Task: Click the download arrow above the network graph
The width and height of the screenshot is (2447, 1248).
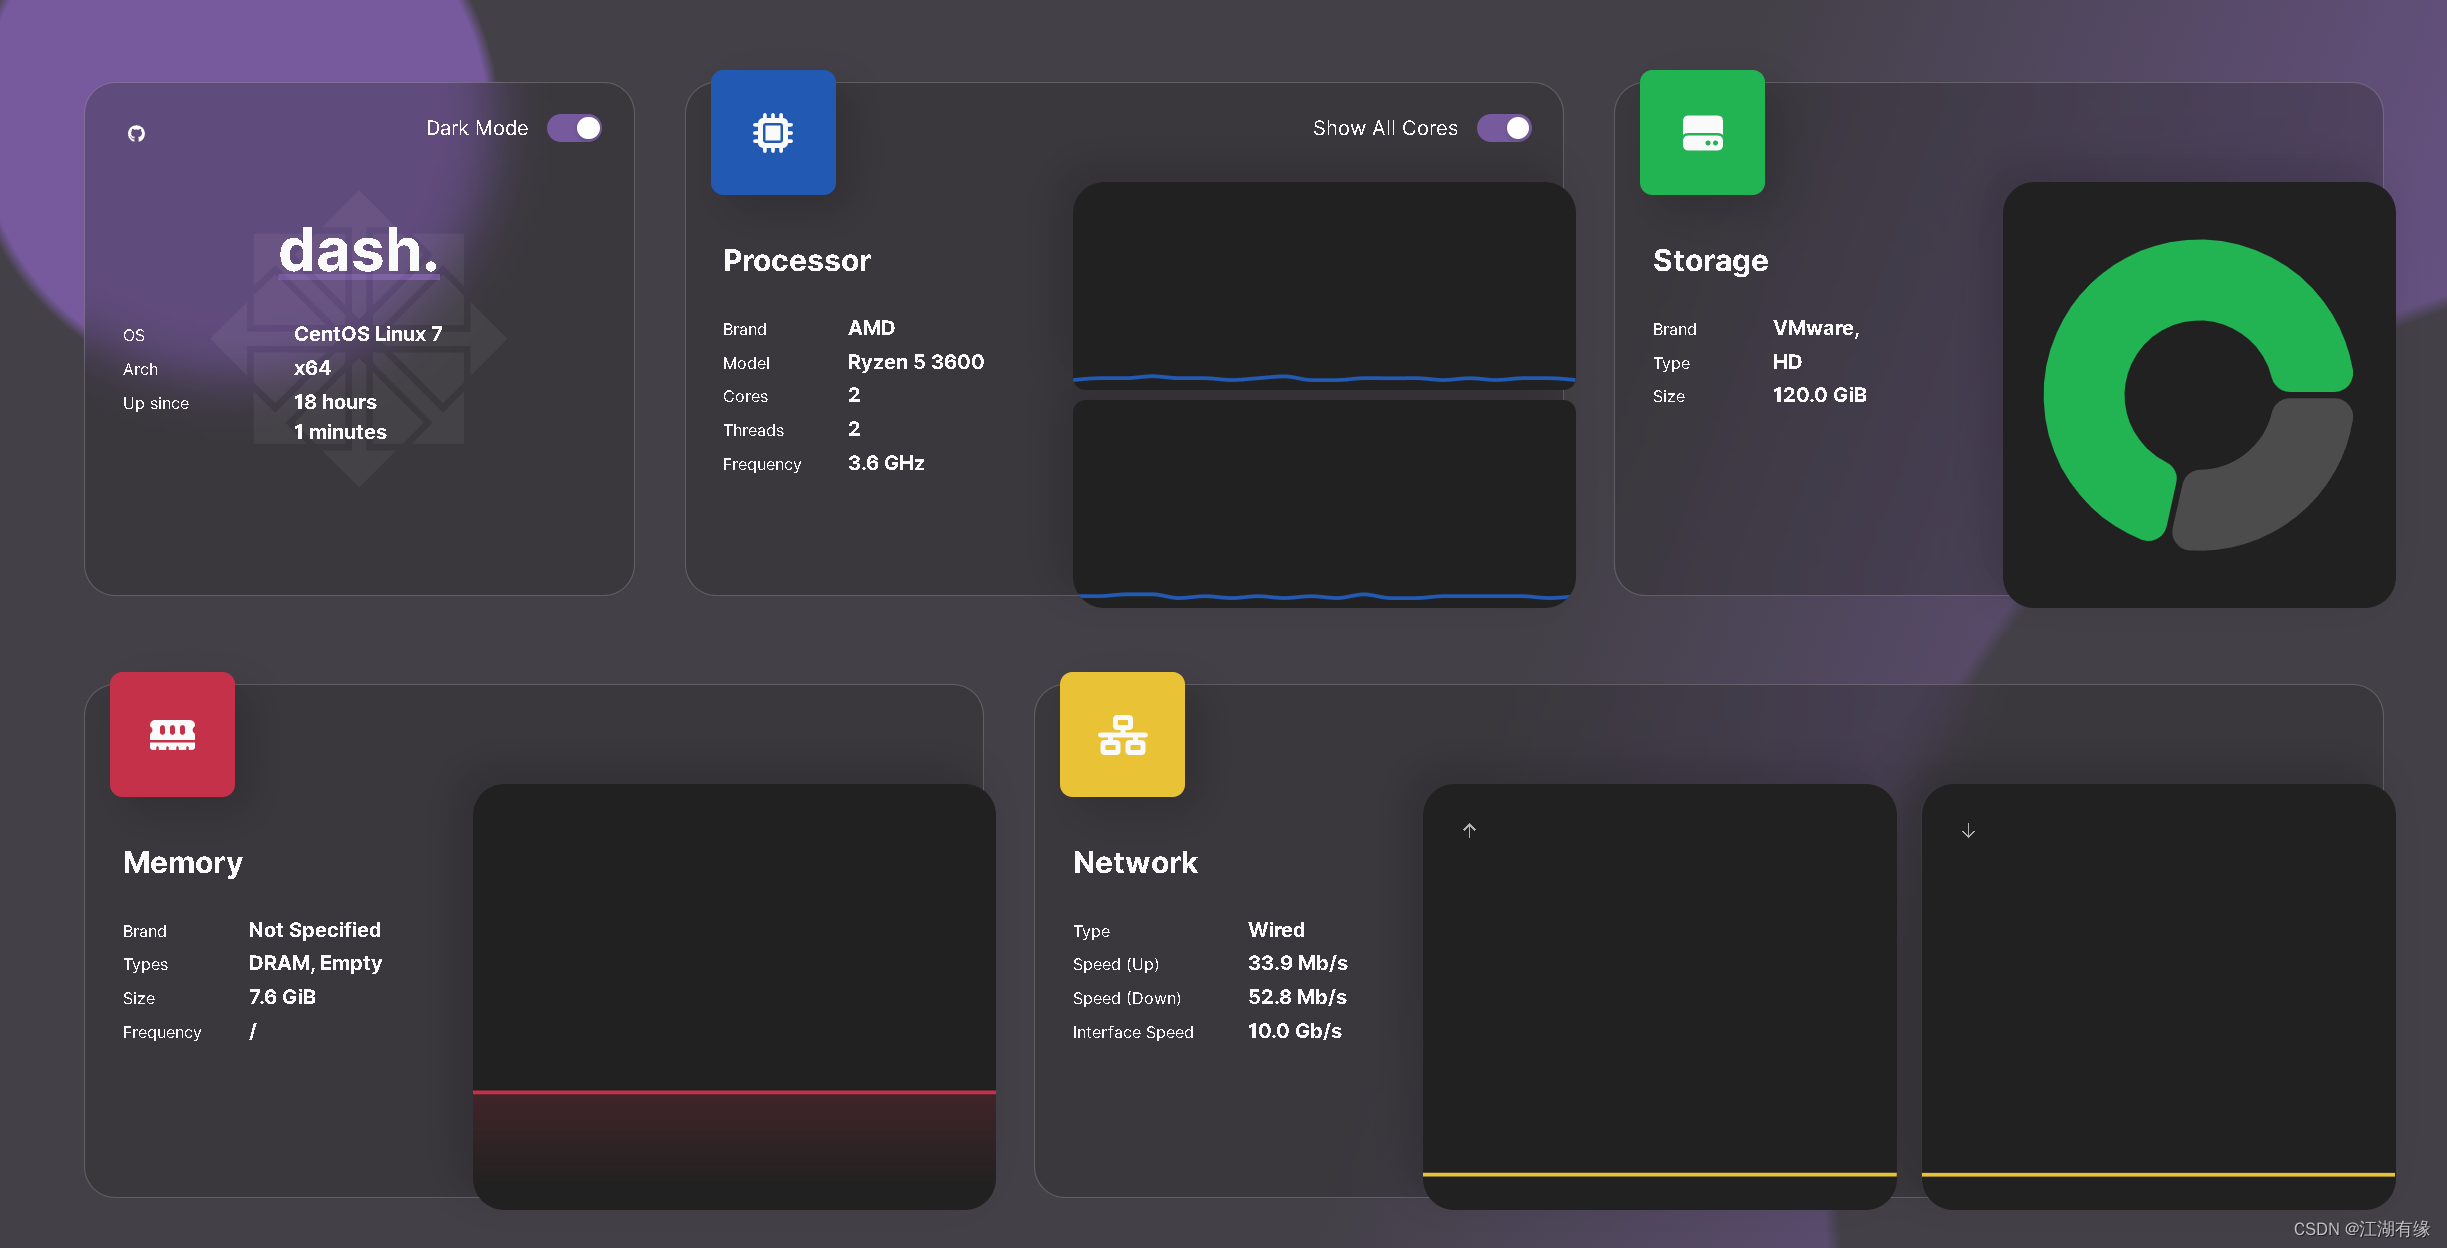Action: [1968, 830]
